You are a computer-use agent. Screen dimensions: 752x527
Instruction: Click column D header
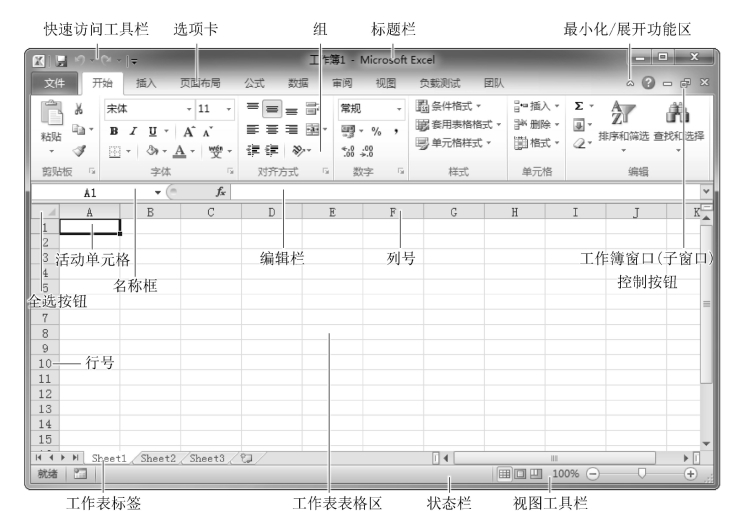click(271, 212)
